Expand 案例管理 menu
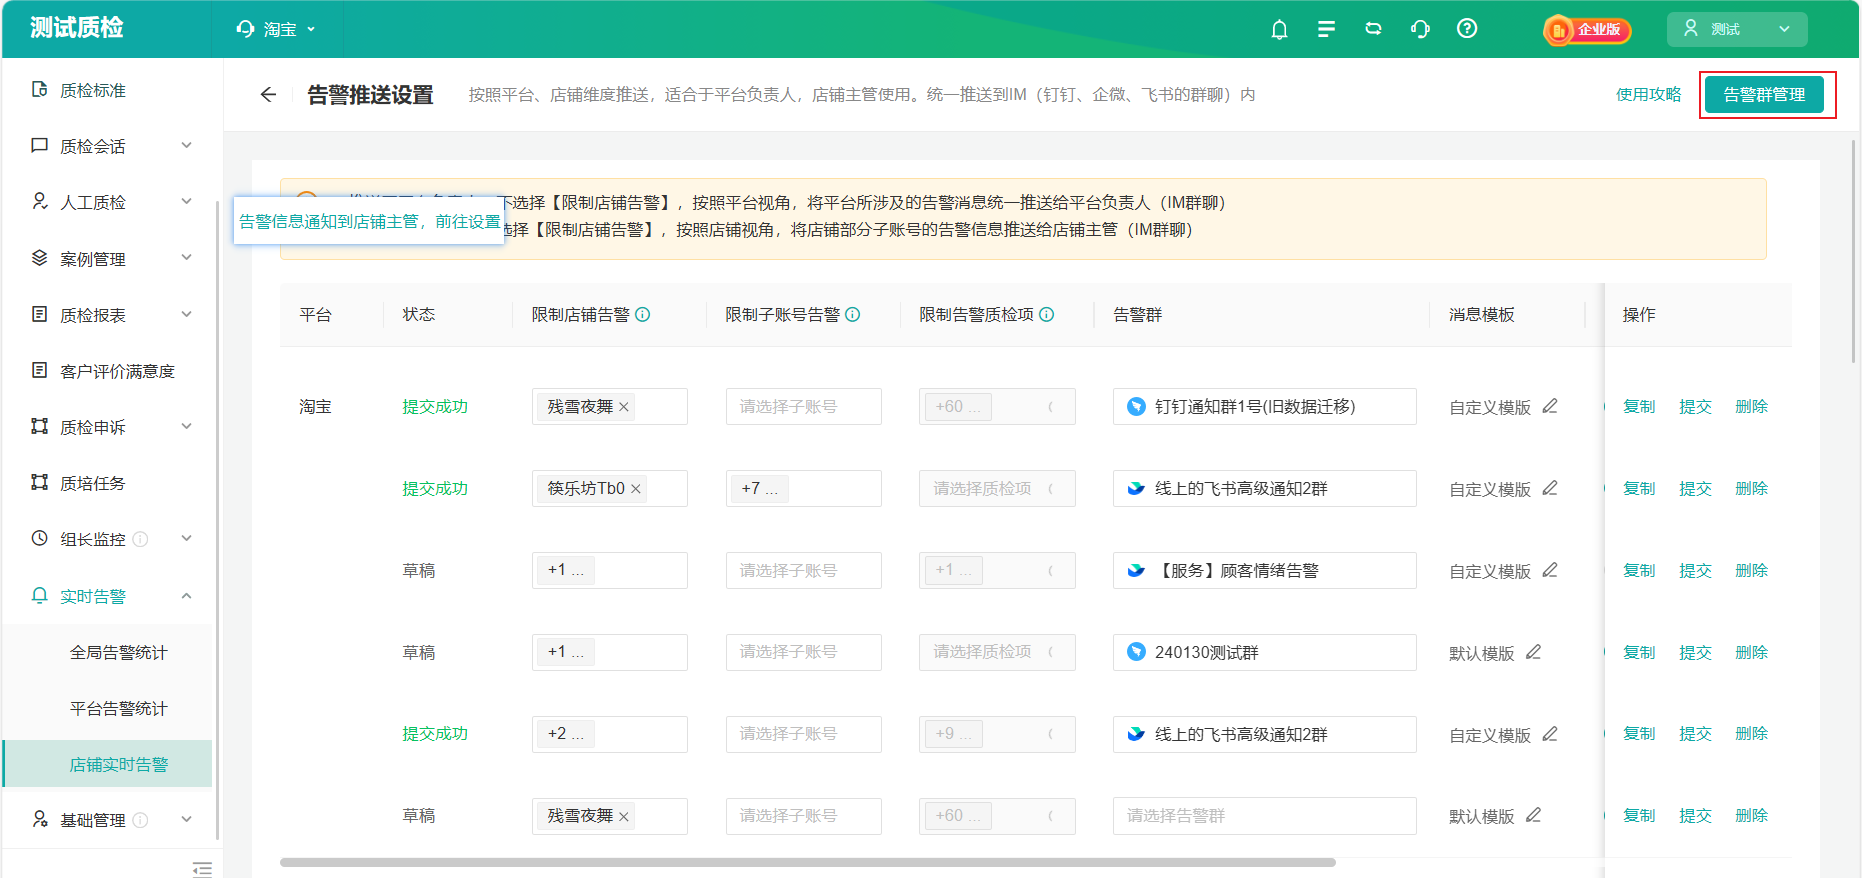This screenshot has height=878, width=1862. 186,258
